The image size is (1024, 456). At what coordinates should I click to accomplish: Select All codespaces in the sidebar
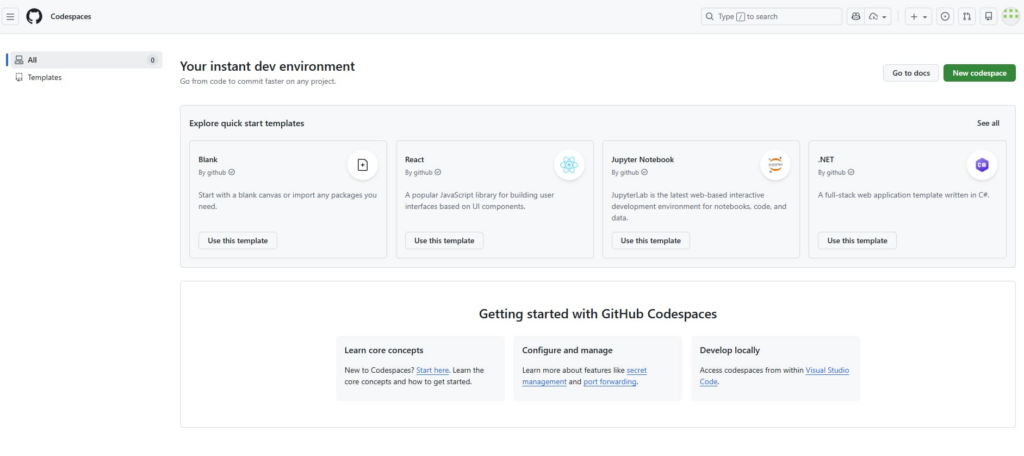click(84, 60)
